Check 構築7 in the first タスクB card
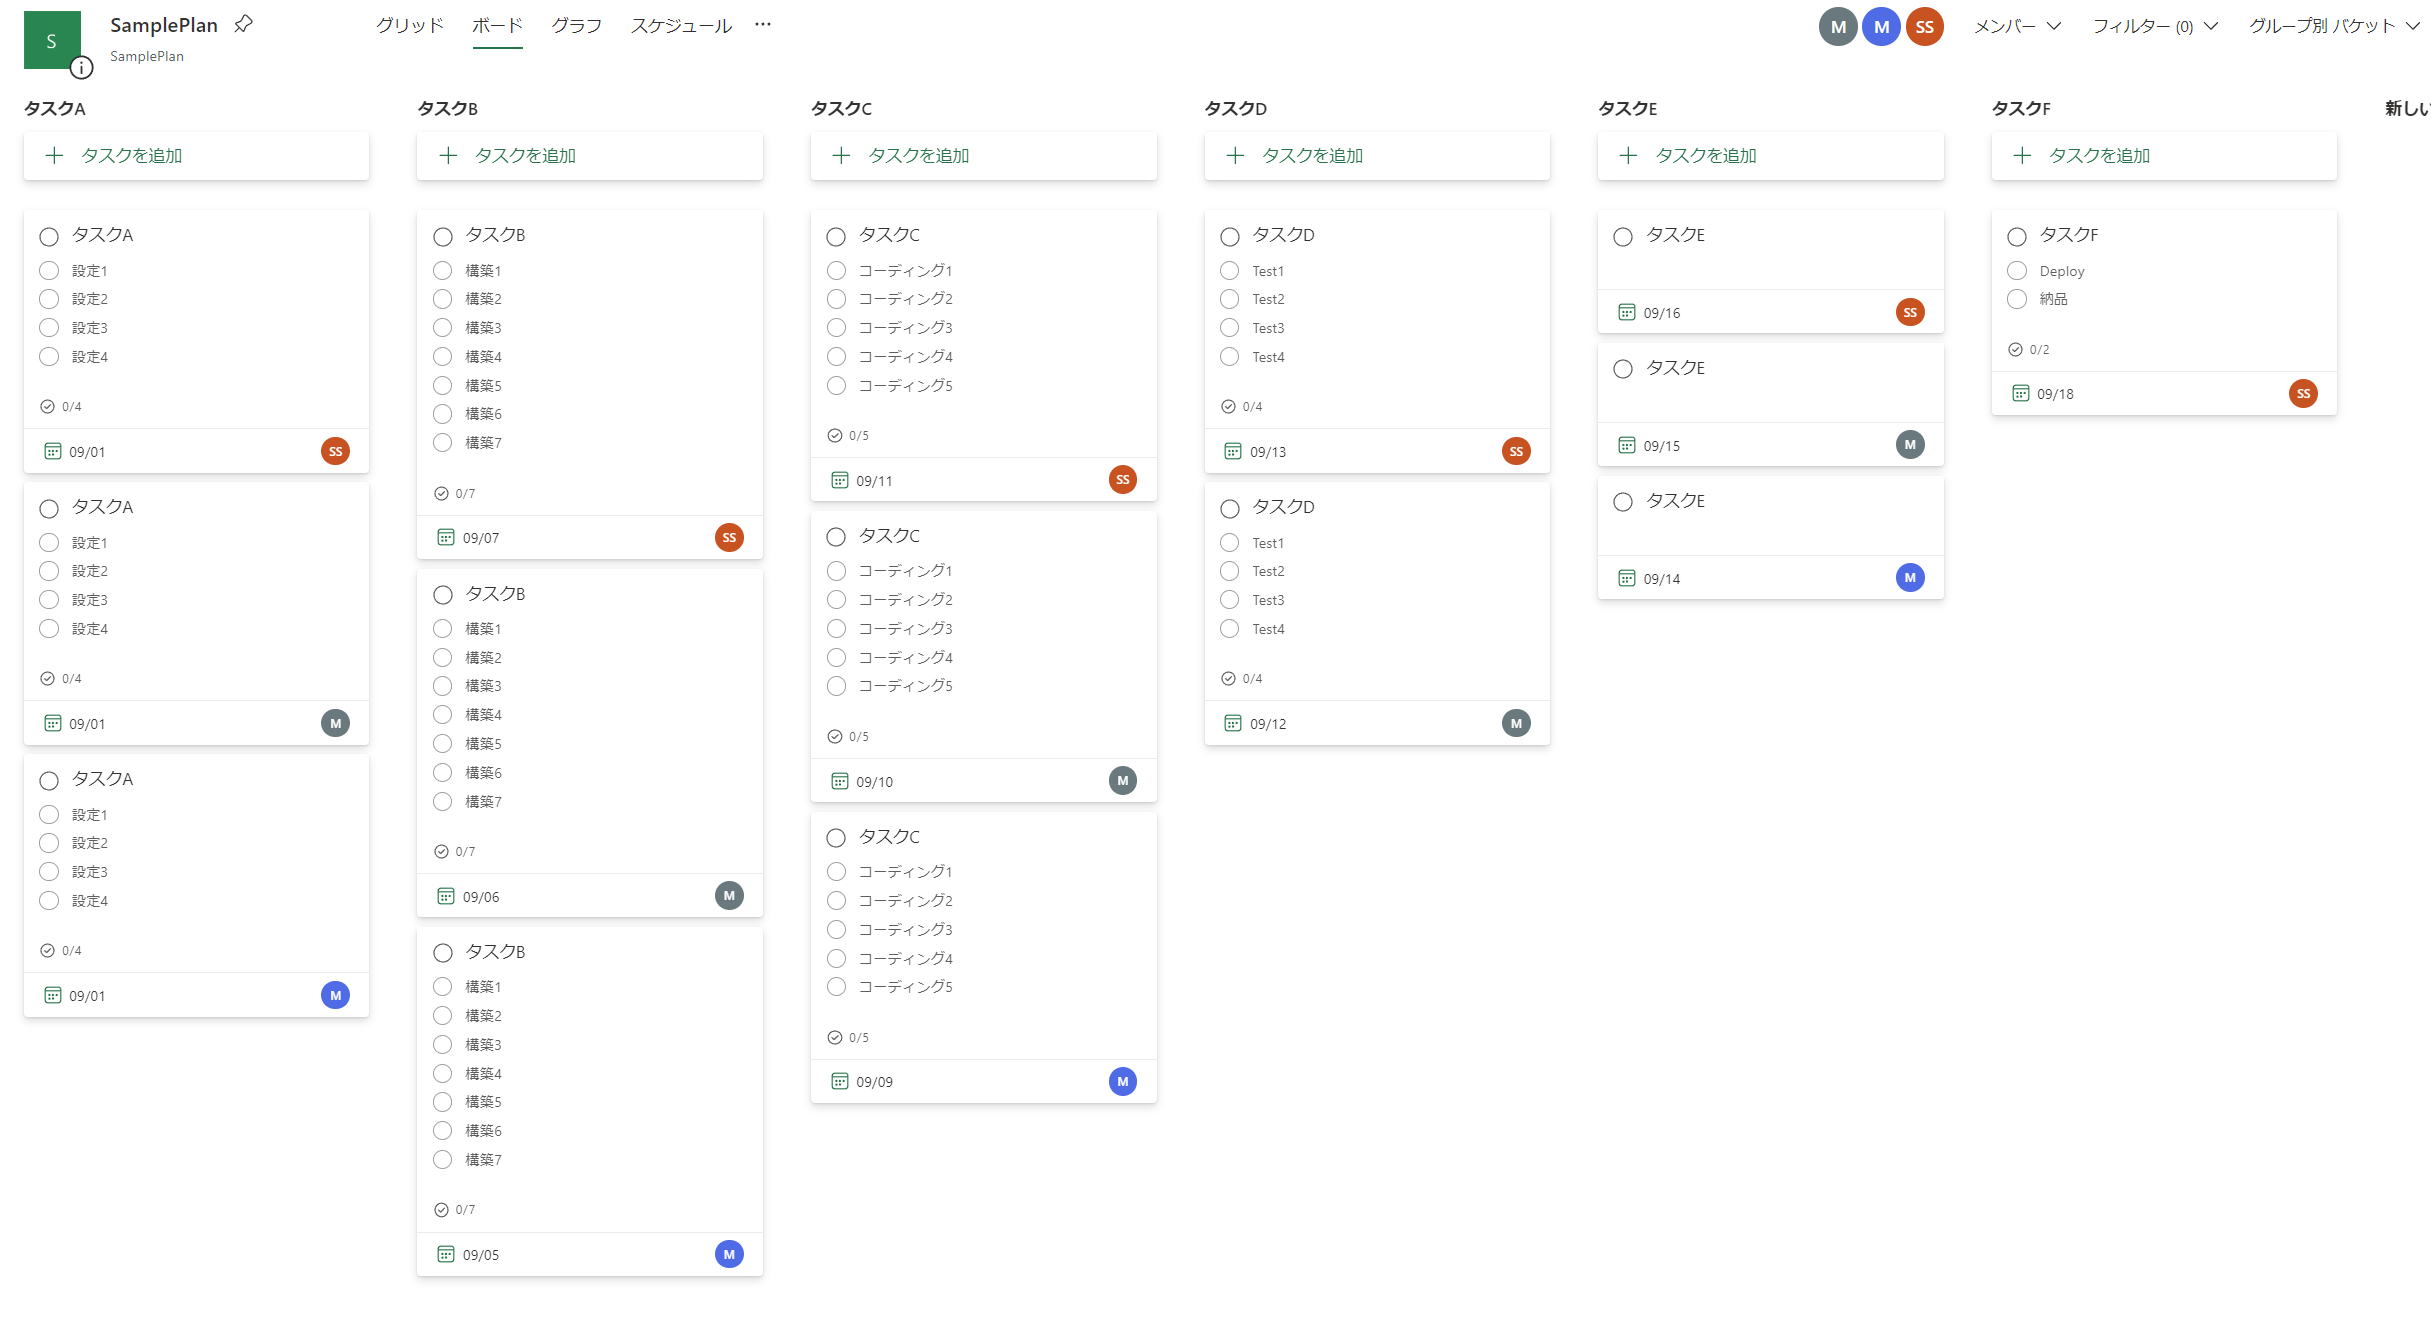The height and width of the screenshot is (1317, 2431). [x=443, y=443]
